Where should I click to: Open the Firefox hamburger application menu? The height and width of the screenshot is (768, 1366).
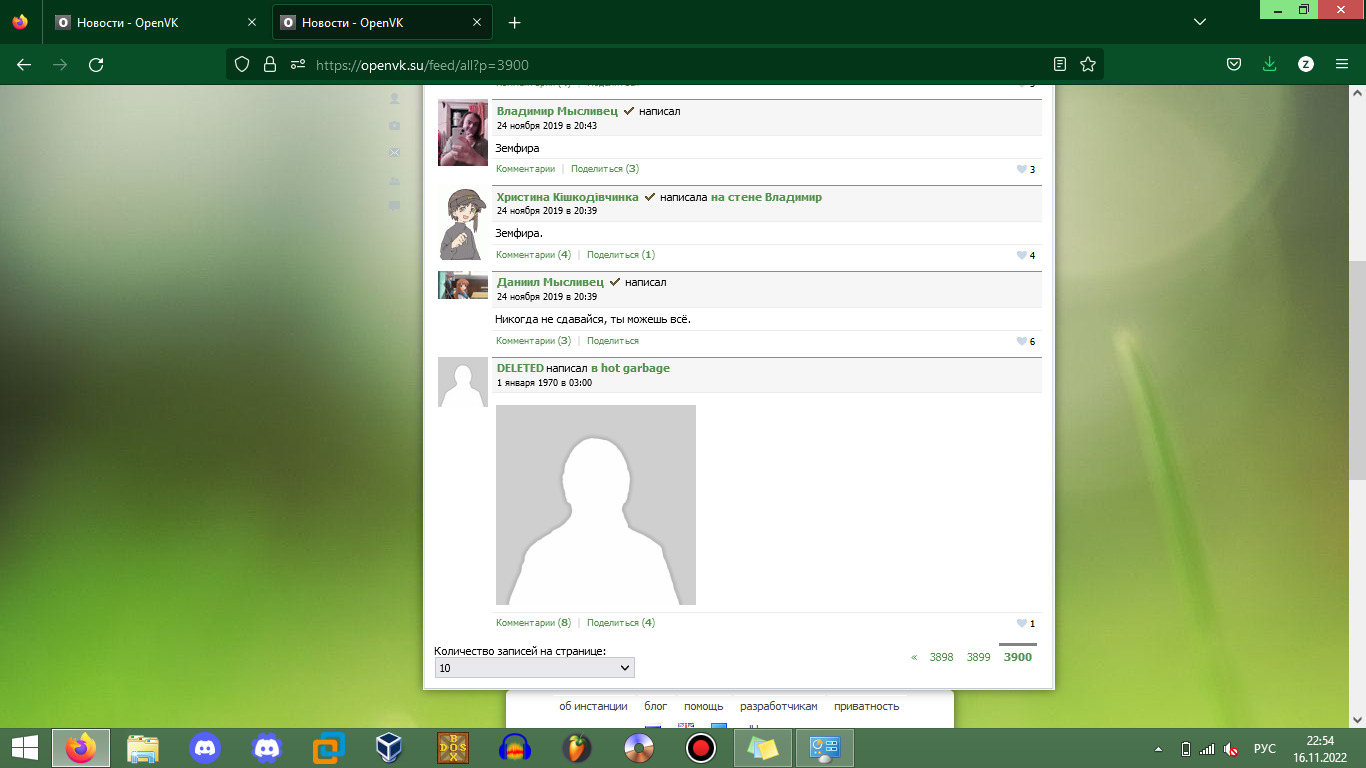tap(1342, 65)
